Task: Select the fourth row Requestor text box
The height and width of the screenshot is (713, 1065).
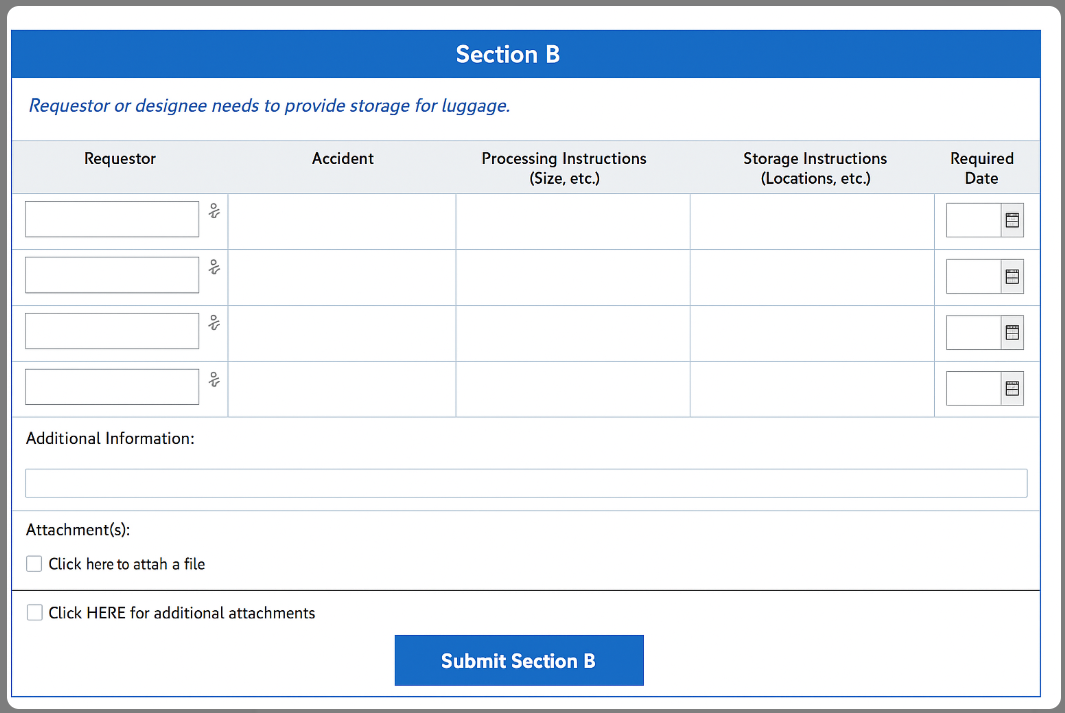Action: [112, 387]
